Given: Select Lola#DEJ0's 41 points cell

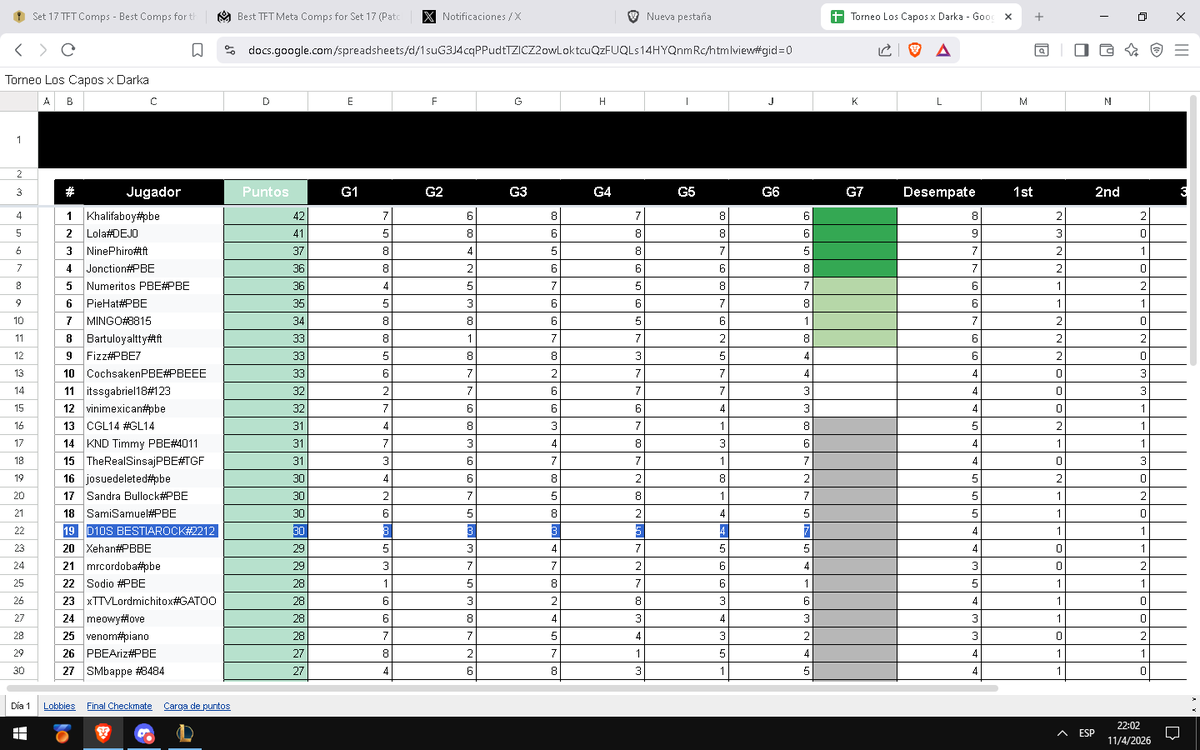Looking at the screenshot, I should click(x=265, y=233).
